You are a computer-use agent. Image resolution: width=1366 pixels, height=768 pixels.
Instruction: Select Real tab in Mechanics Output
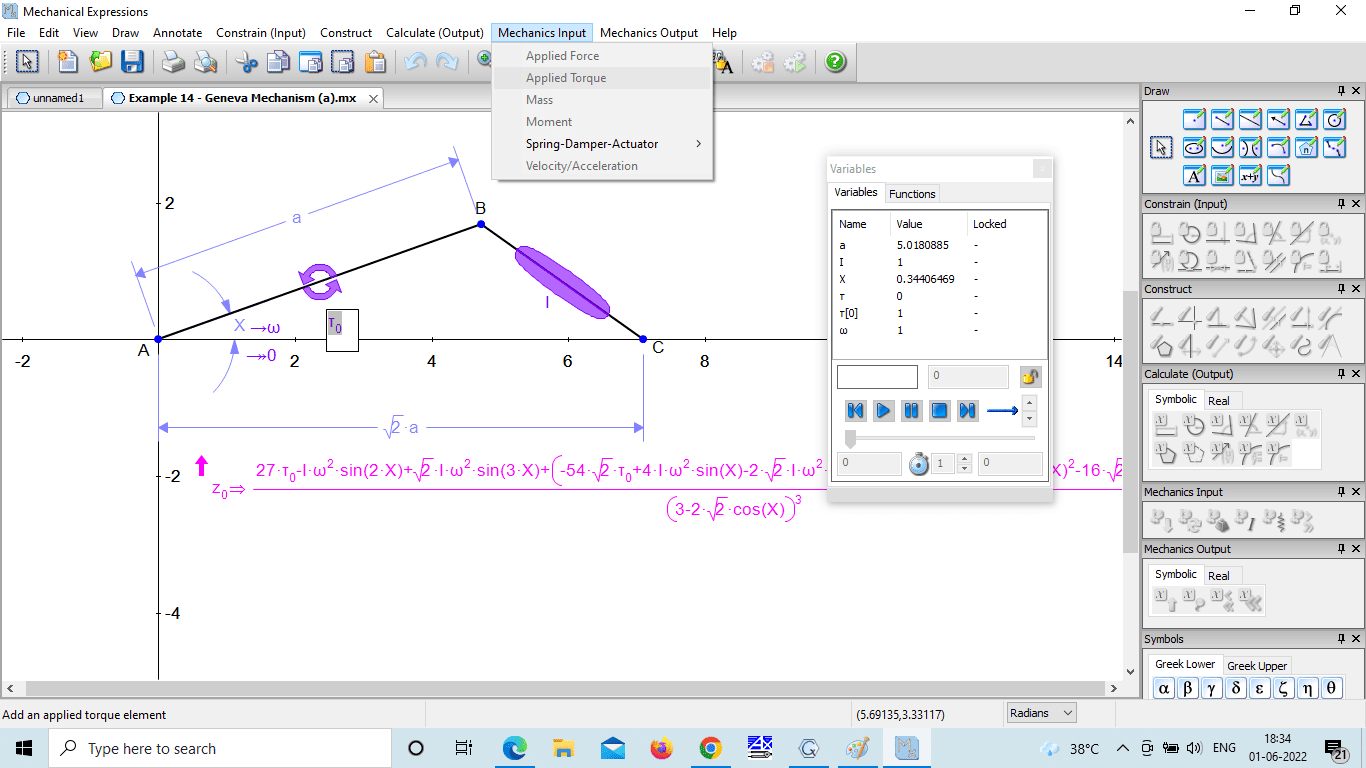(x=1219, y=576)
